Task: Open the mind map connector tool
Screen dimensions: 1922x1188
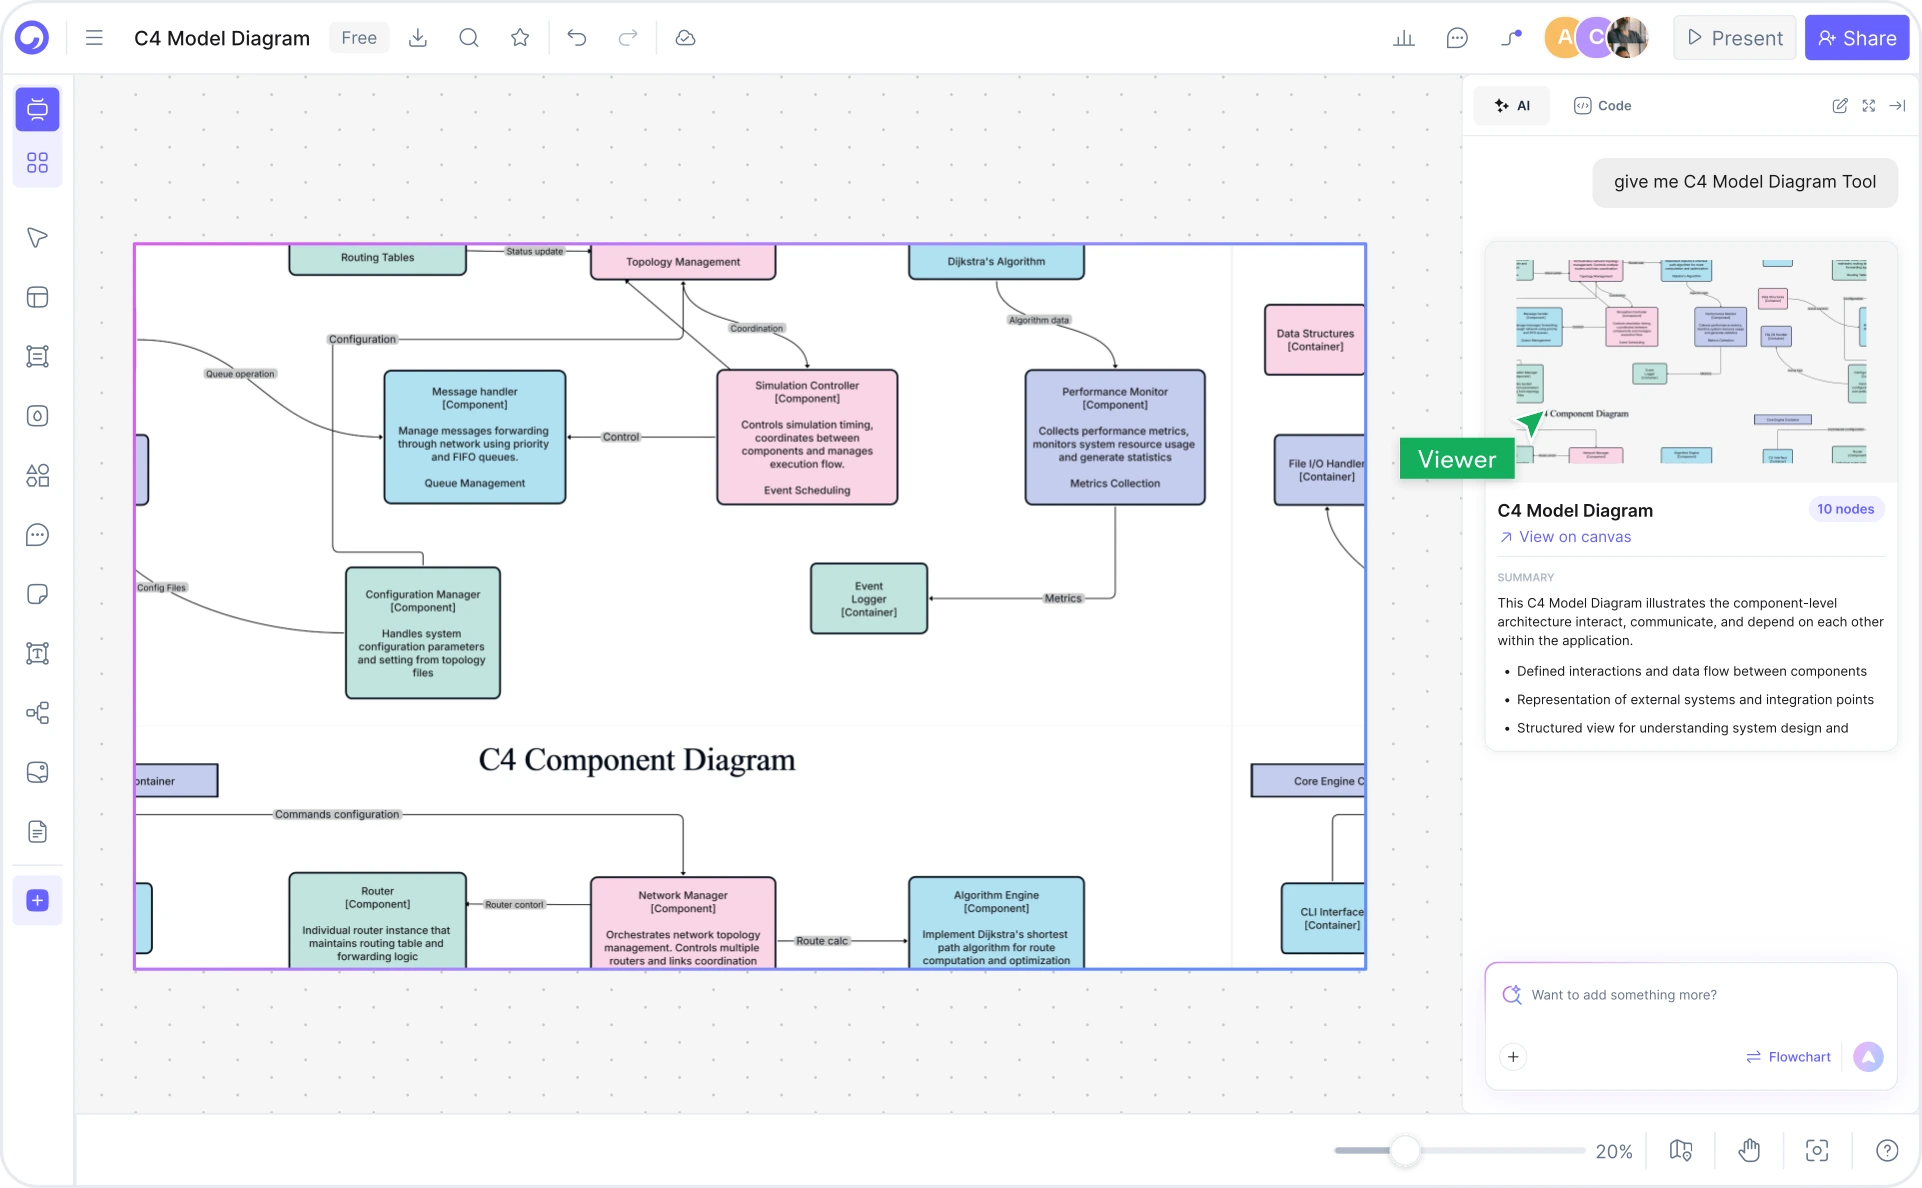Action: click(x=37, y=713)
